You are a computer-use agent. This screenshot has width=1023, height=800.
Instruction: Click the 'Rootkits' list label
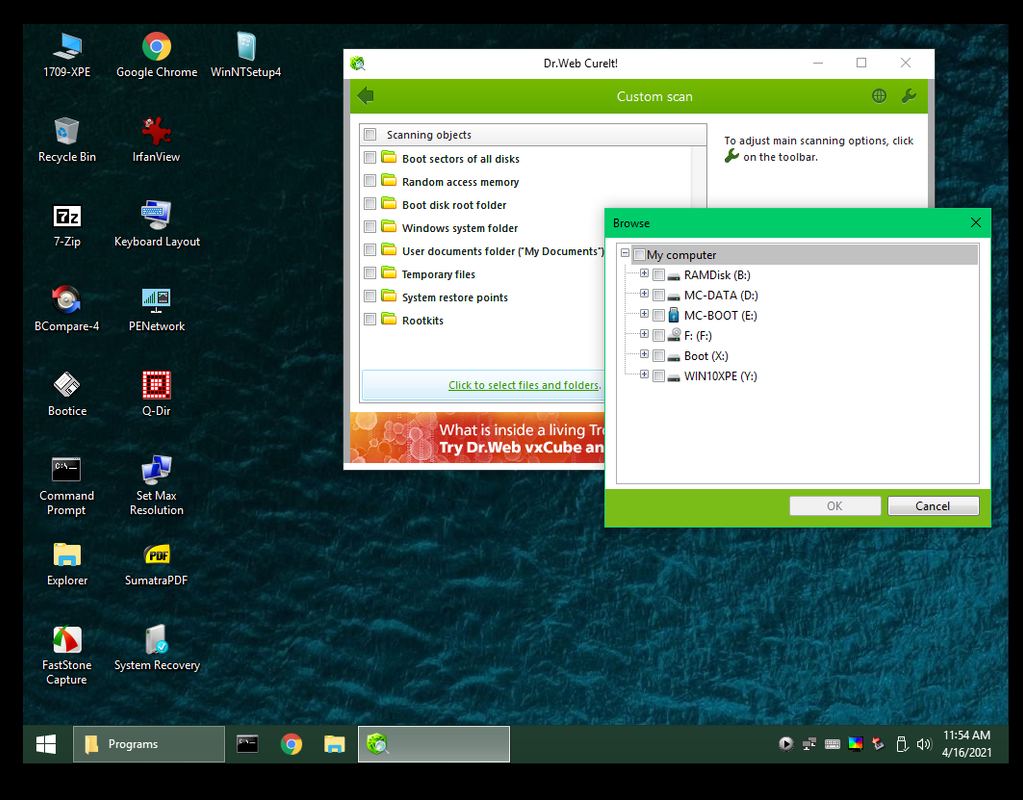(x=423, y=320)
